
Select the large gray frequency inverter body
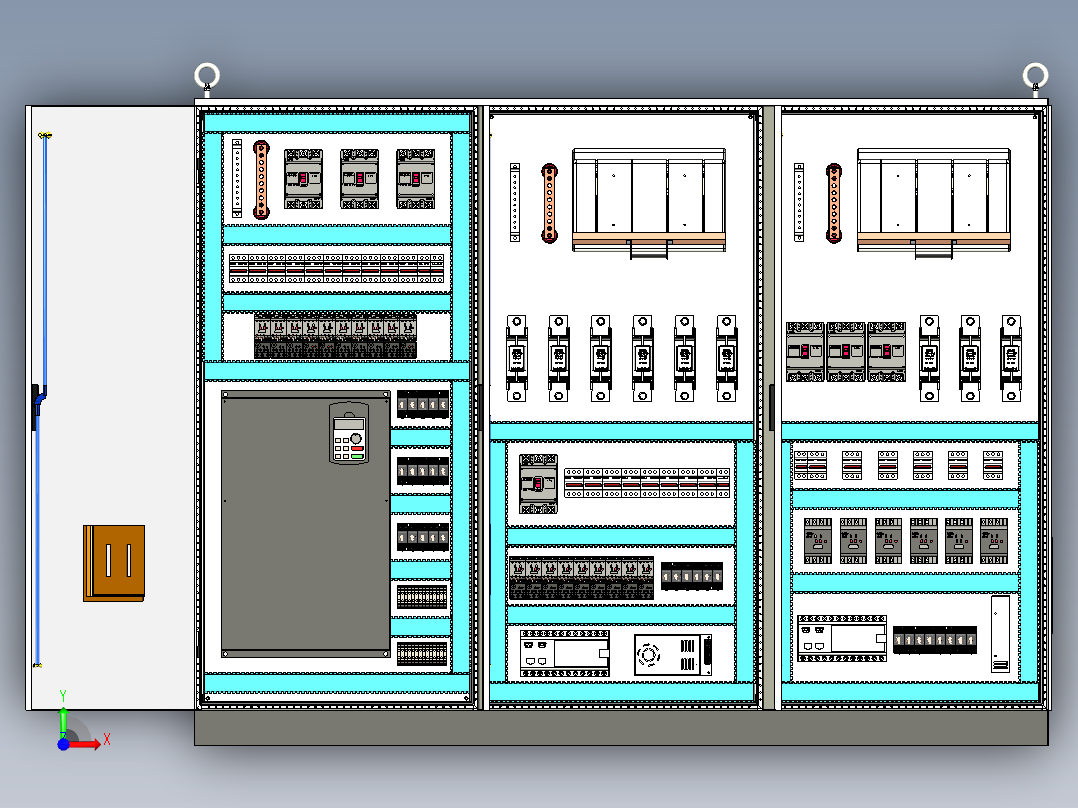[306, 524]
